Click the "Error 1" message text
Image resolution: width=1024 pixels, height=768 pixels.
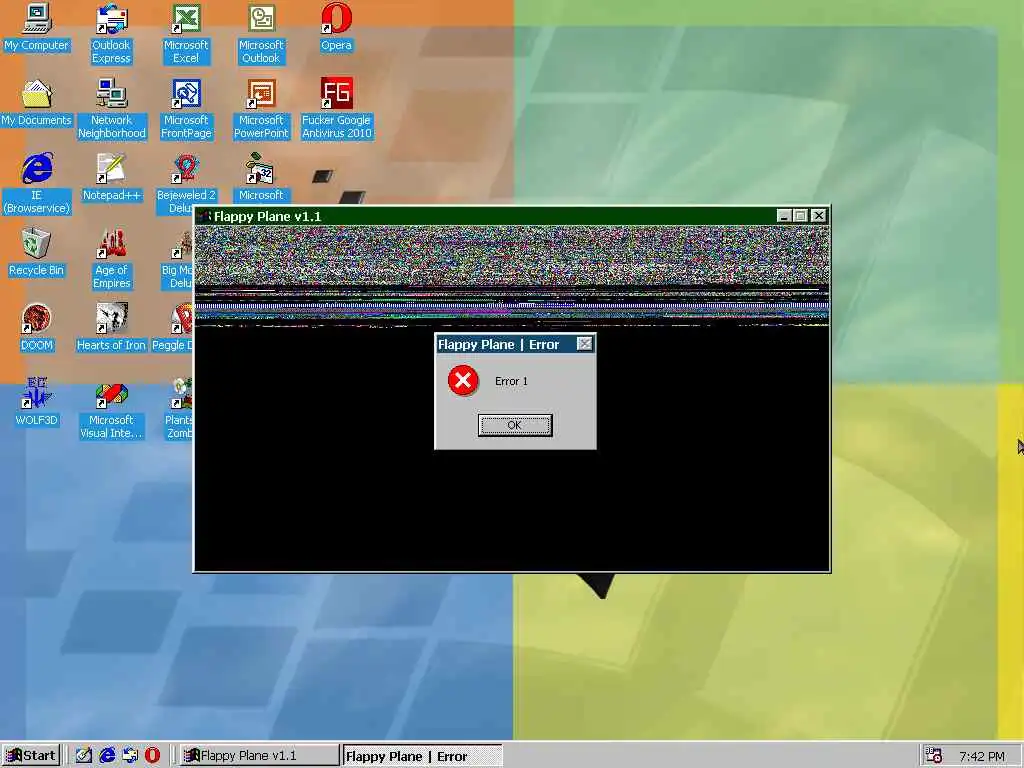(x=511, y=381)
